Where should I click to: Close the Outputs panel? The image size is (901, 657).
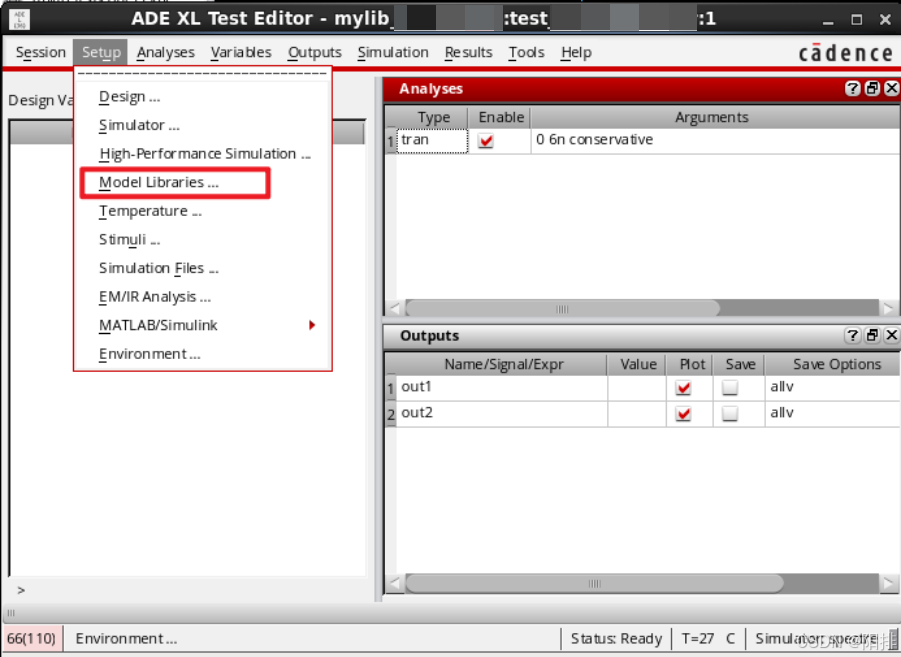pos(891,335)
